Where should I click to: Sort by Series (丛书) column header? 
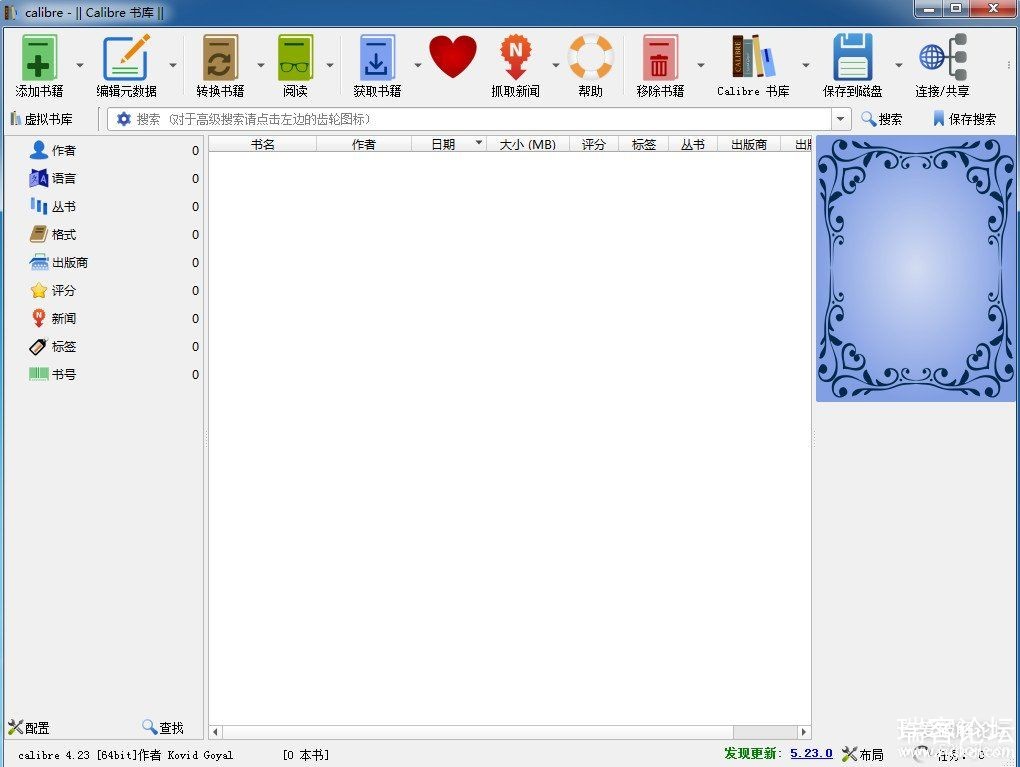[693, 144]
